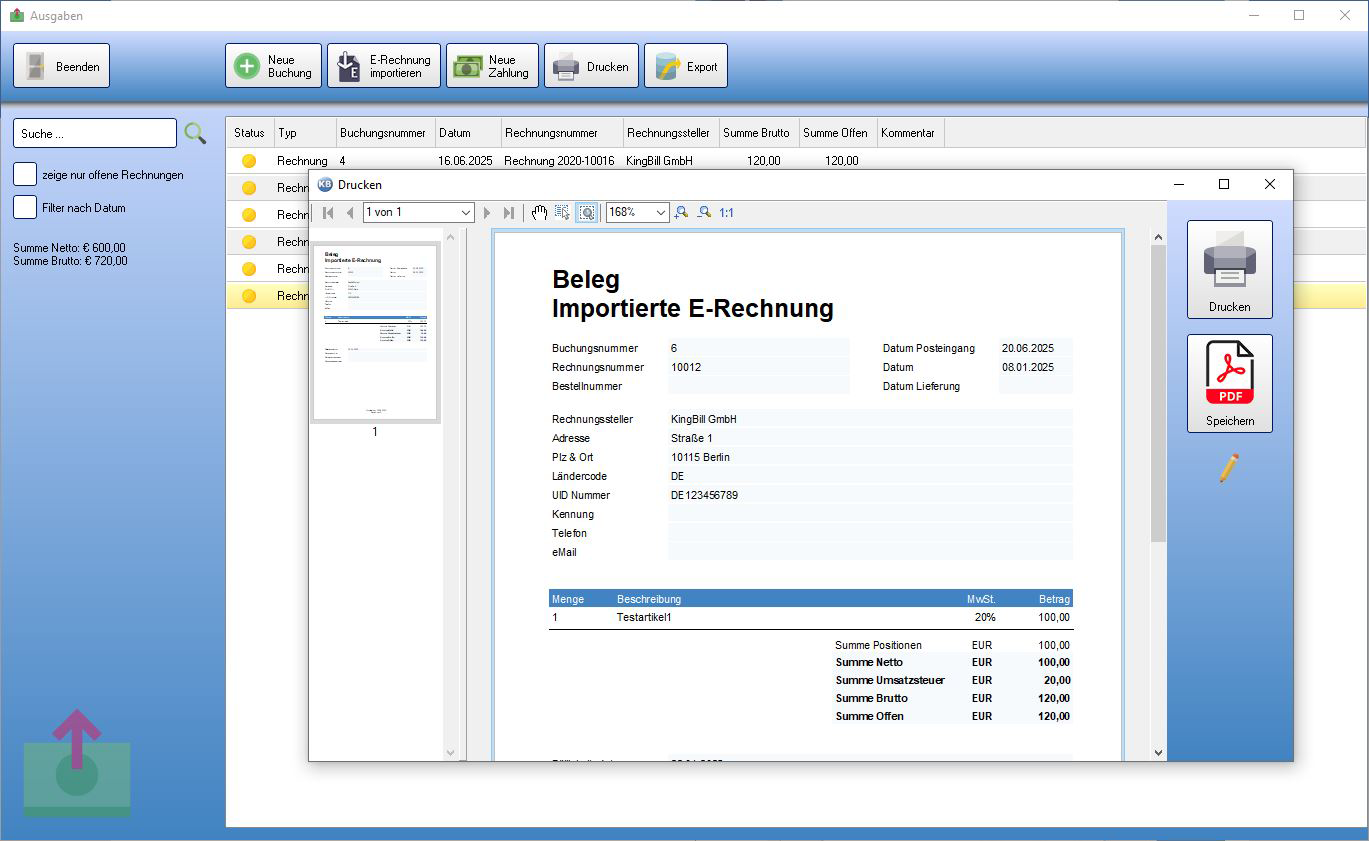Click Drucken in the main toolbar
1369x841 pixels.
(591, 66)
